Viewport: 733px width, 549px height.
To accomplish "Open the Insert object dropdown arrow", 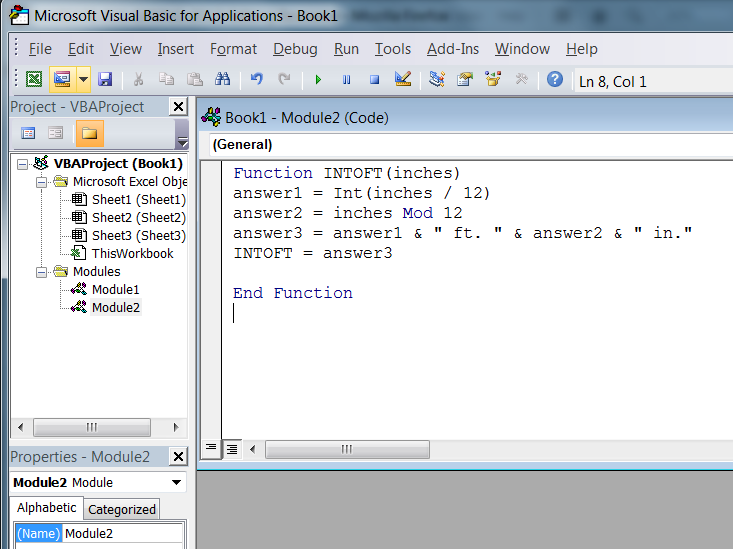I will (83, 79).
